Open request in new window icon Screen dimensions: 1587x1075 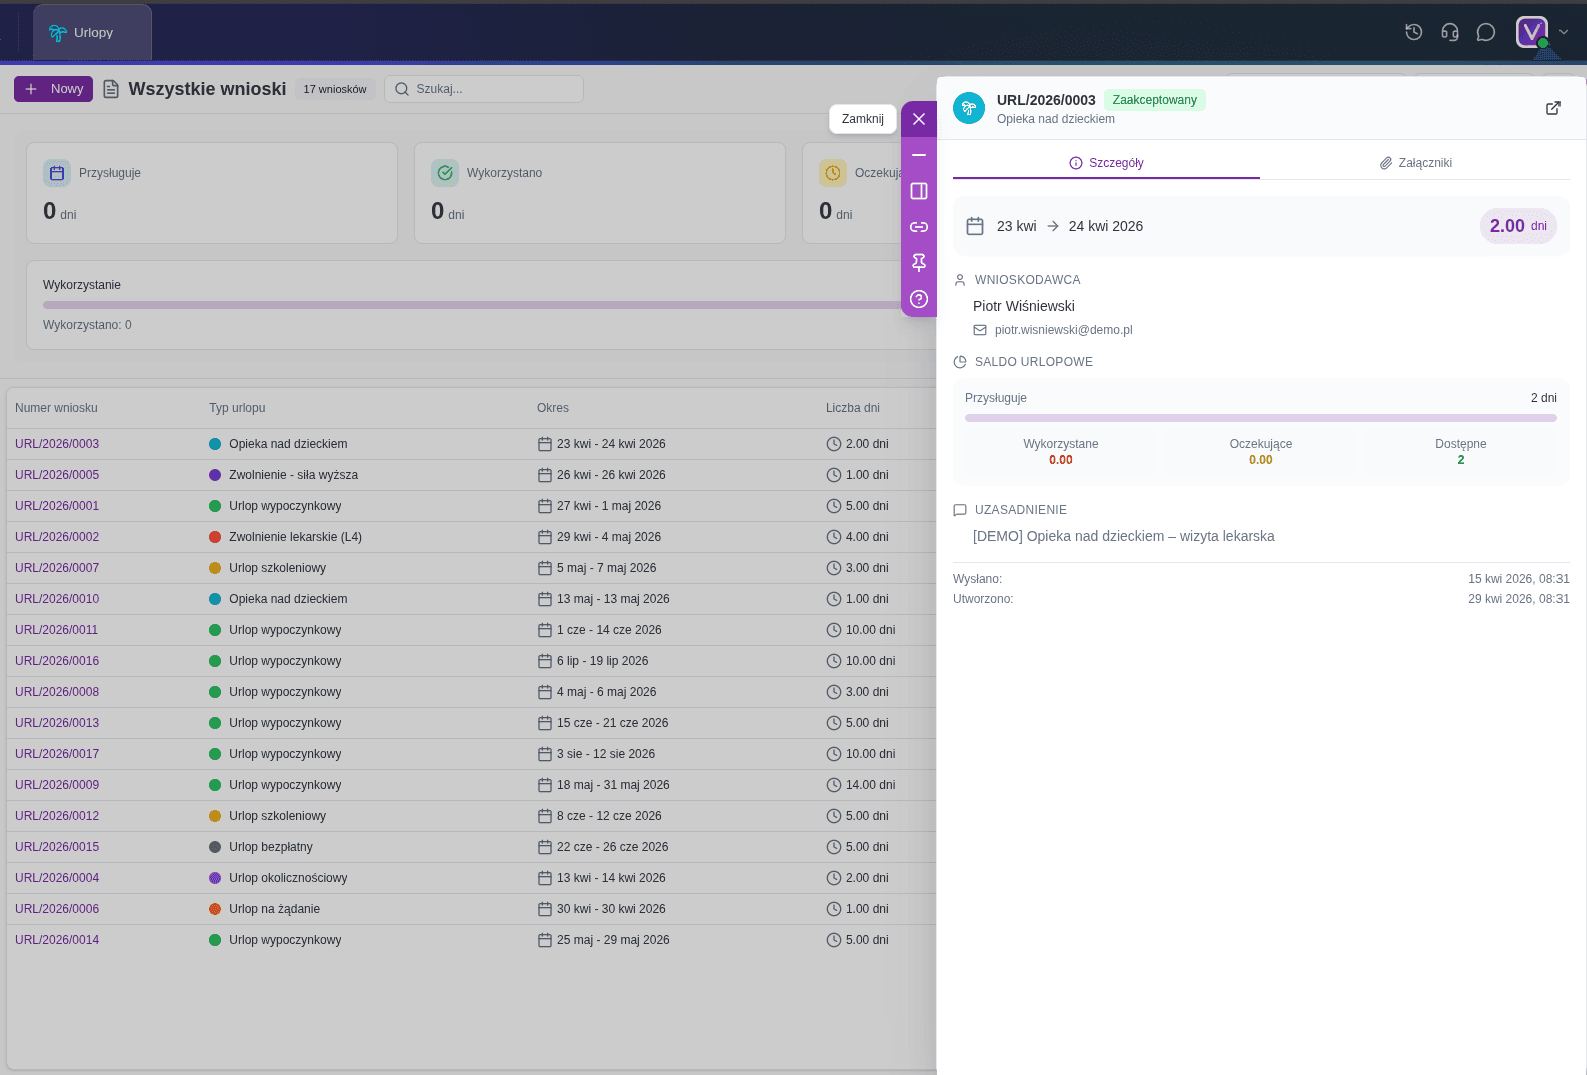pos(1552,108)
